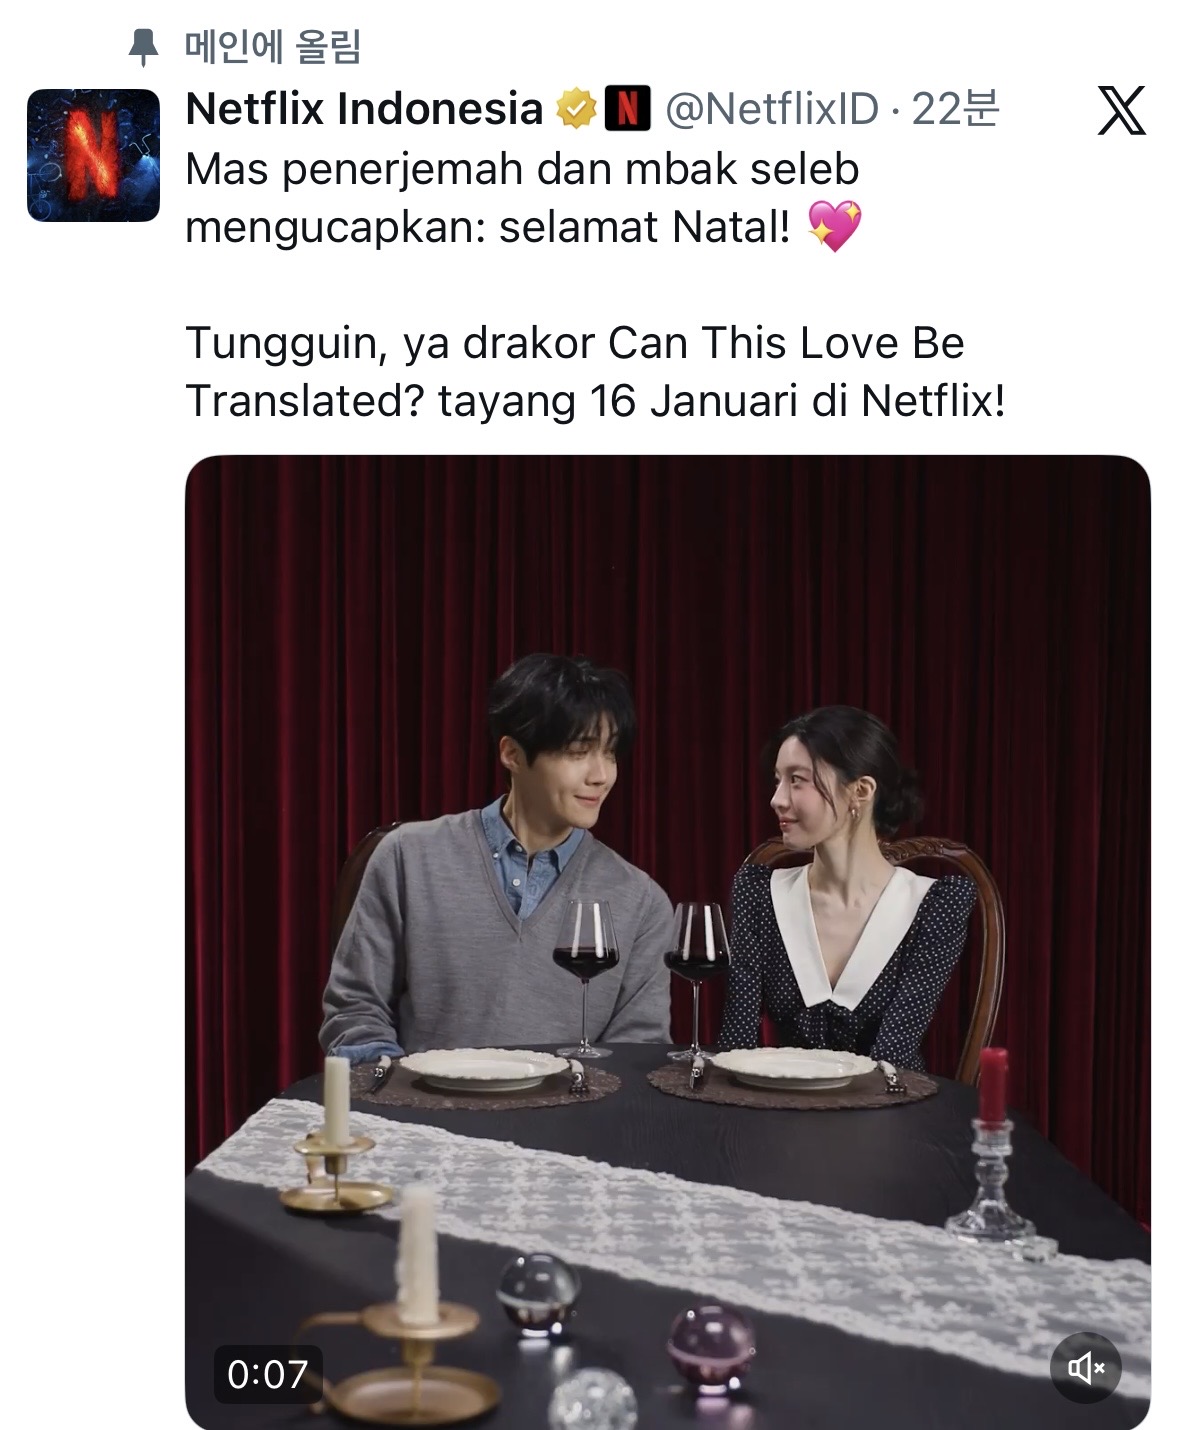Click the pin icon above the post

[x=145, y=47]
